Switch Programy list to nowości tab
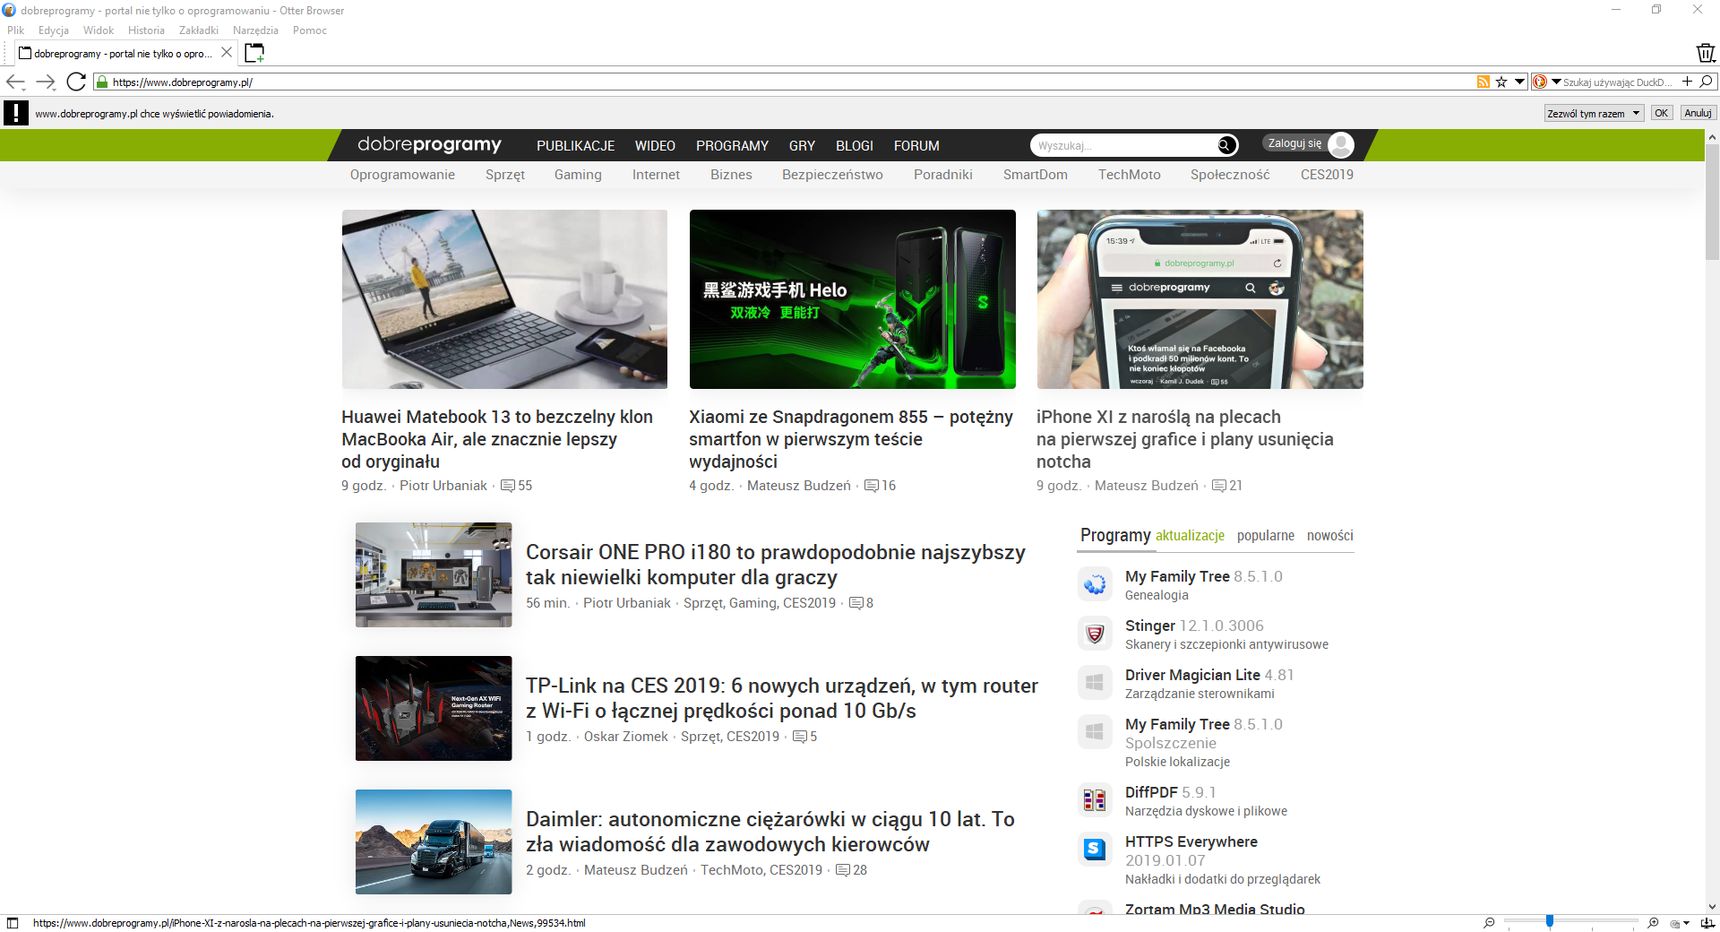1720x932 pixels. (x=1330, y=536)
